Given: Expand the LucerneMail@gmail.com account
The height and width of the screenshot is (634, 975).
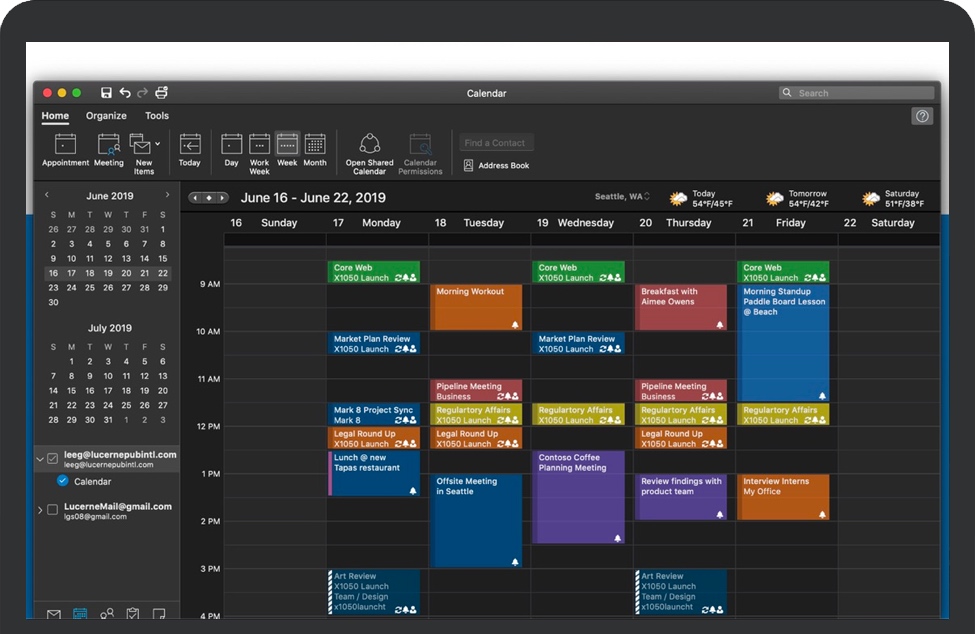Looking at the screenshot, I should coord(40,511).
